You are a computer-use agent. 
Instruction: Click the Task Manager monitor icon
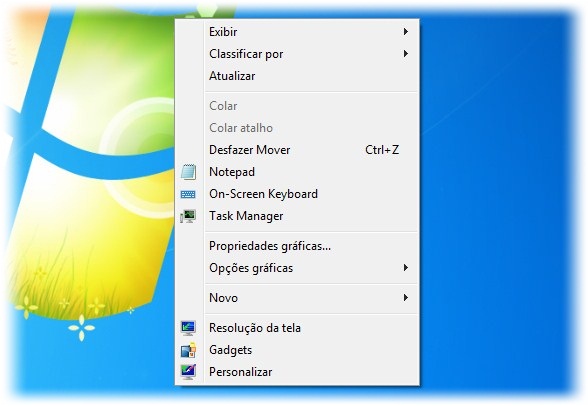[188, 216]
